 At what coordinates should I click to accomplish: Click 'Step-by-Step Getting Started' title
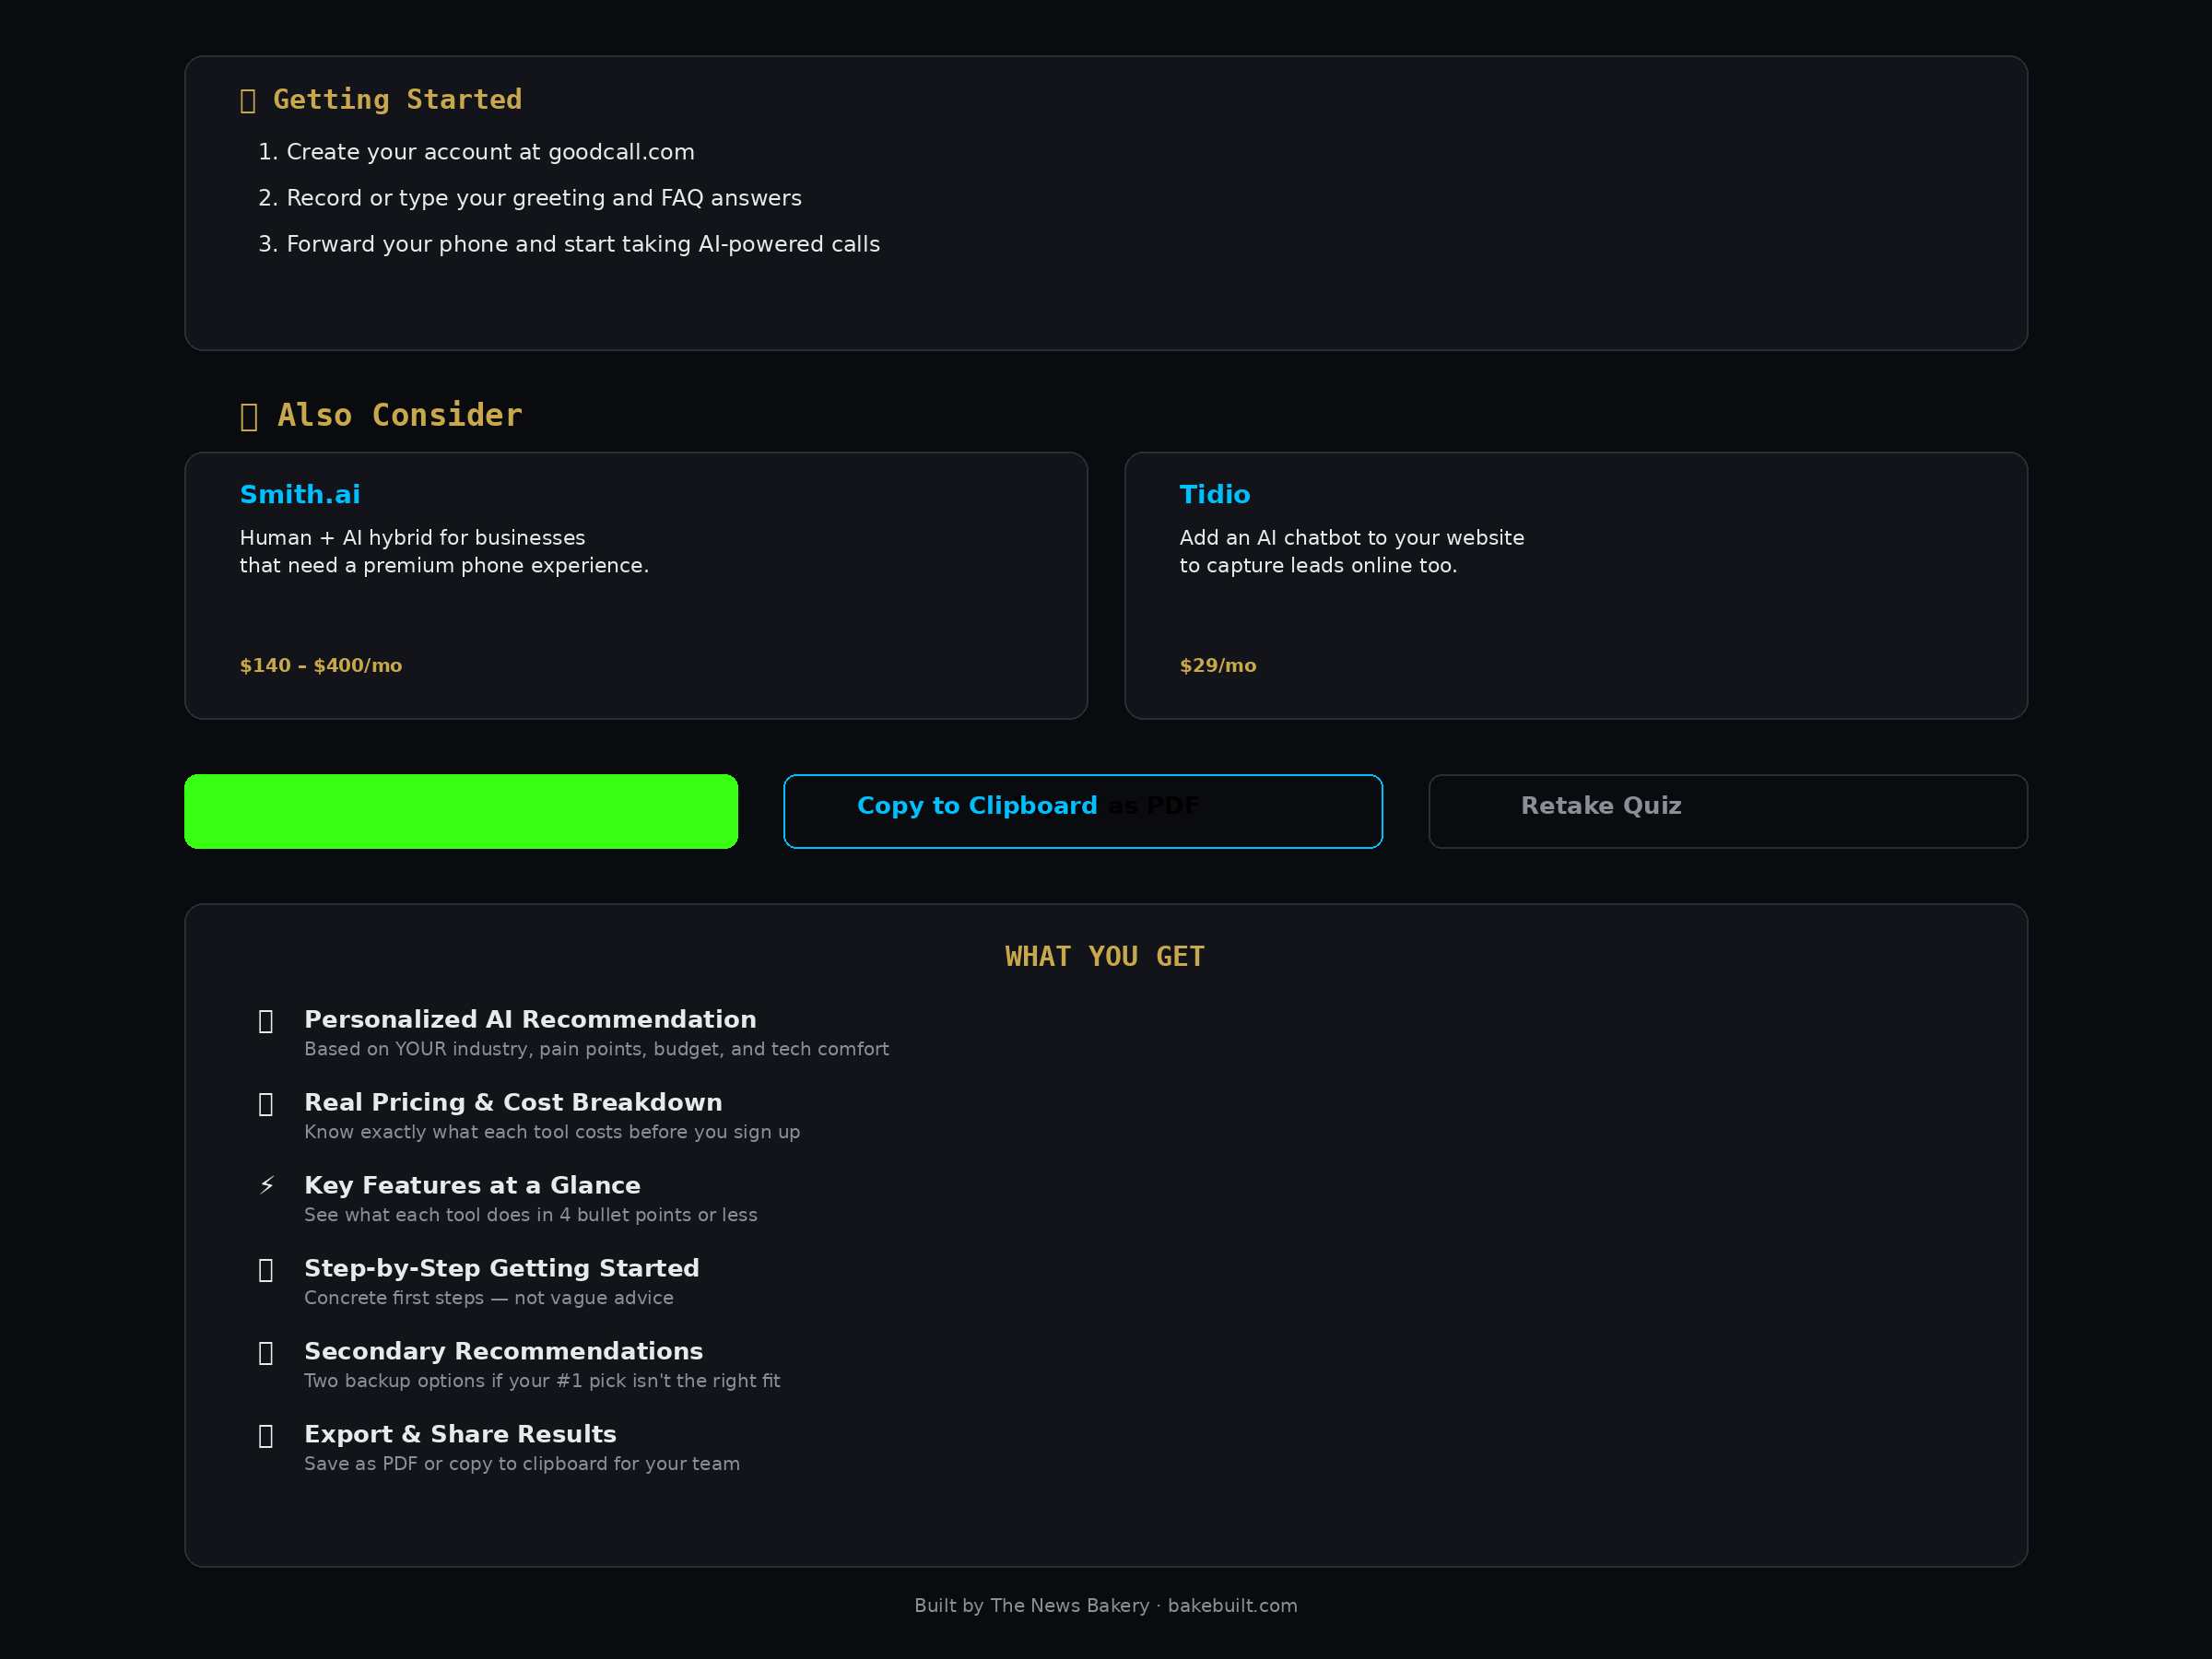coord(502,1268)
